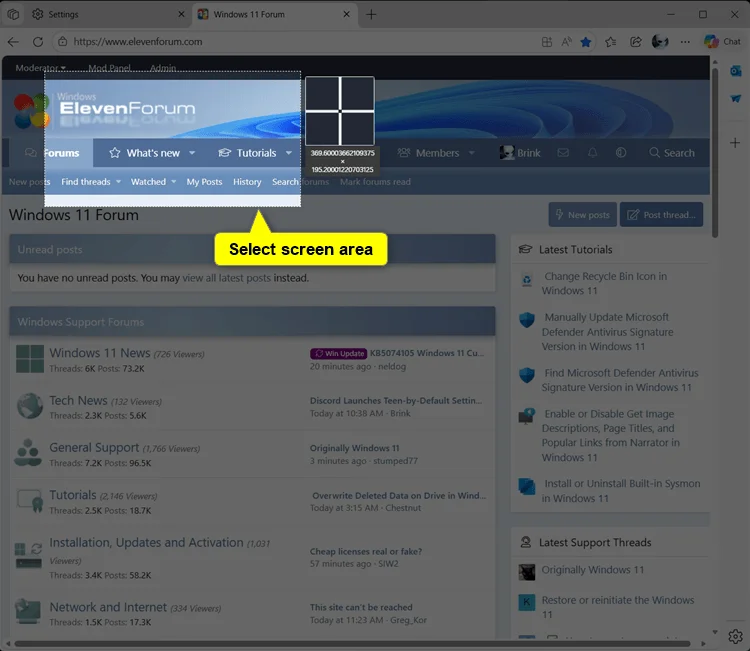Open the General Support forum
750x651 pixels.
(94, 447)
